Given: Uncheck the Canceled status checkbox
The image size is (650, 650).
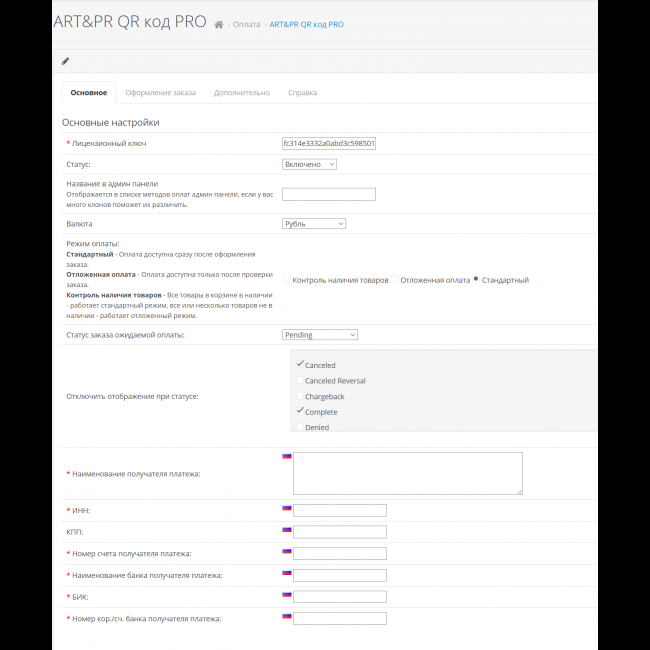Looking at the screenshot, I should [x=300, y=364].
